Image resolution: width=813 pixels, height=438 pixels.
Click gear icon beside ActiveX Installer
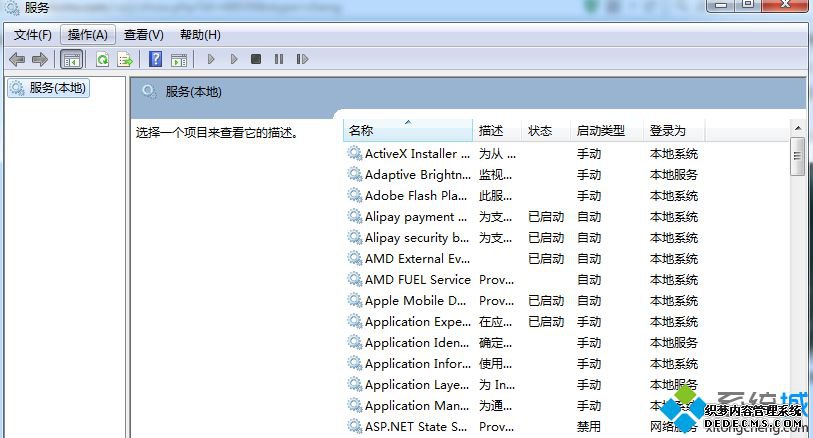point(355,153)
